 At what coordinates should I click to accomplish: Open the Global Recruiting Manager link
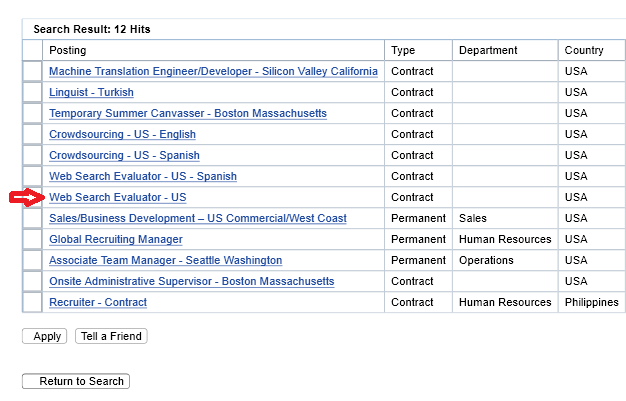tap(115, 240)
